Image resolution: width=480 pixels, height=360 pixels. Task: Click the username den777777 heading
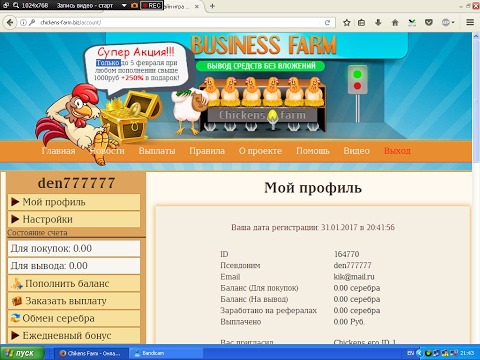coord(76,183)
